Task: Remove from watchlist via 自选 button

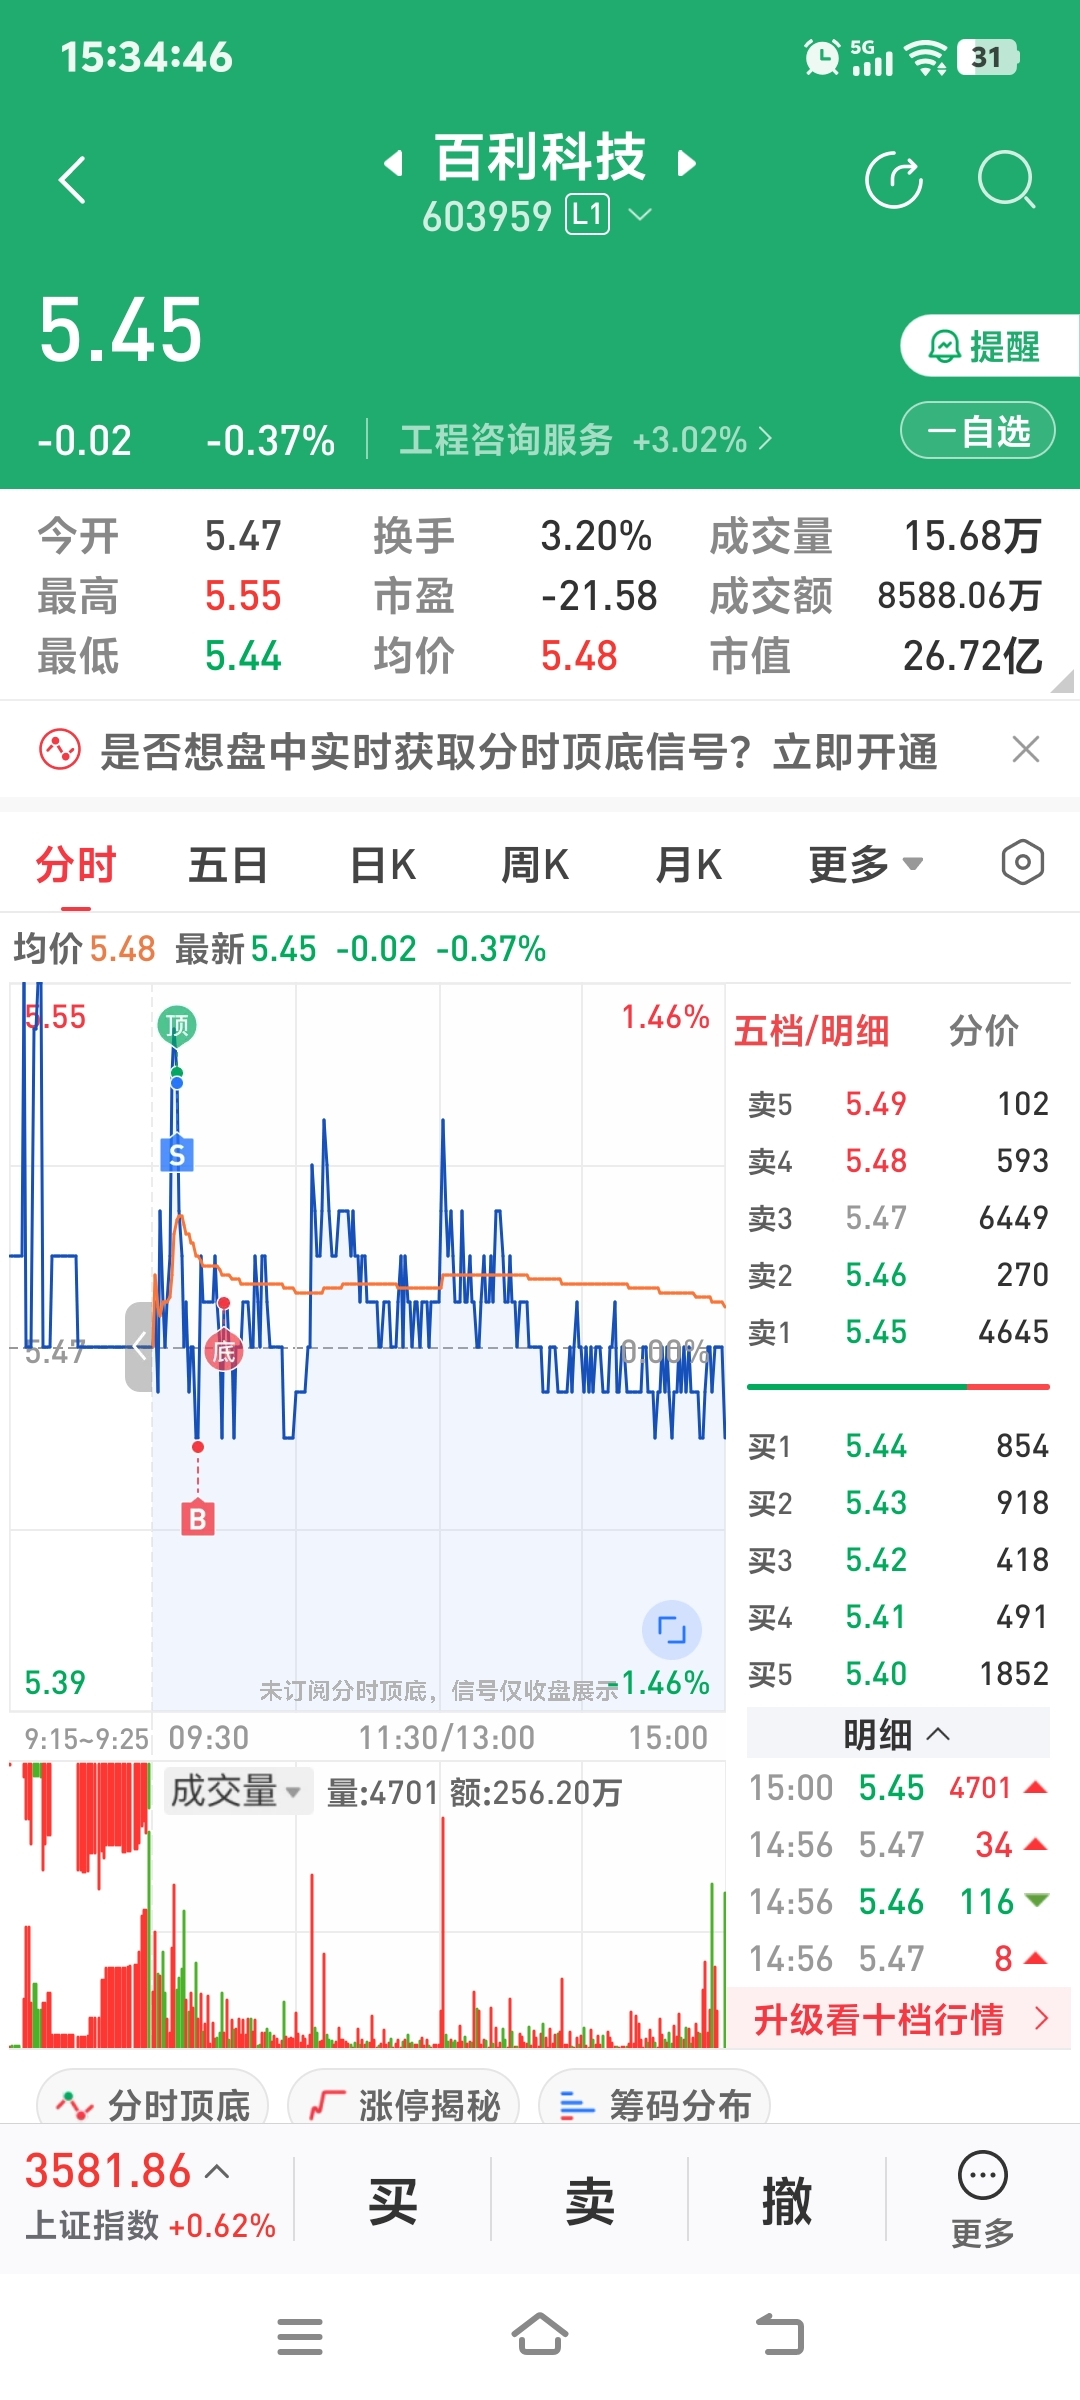Action: pos(978,431)
